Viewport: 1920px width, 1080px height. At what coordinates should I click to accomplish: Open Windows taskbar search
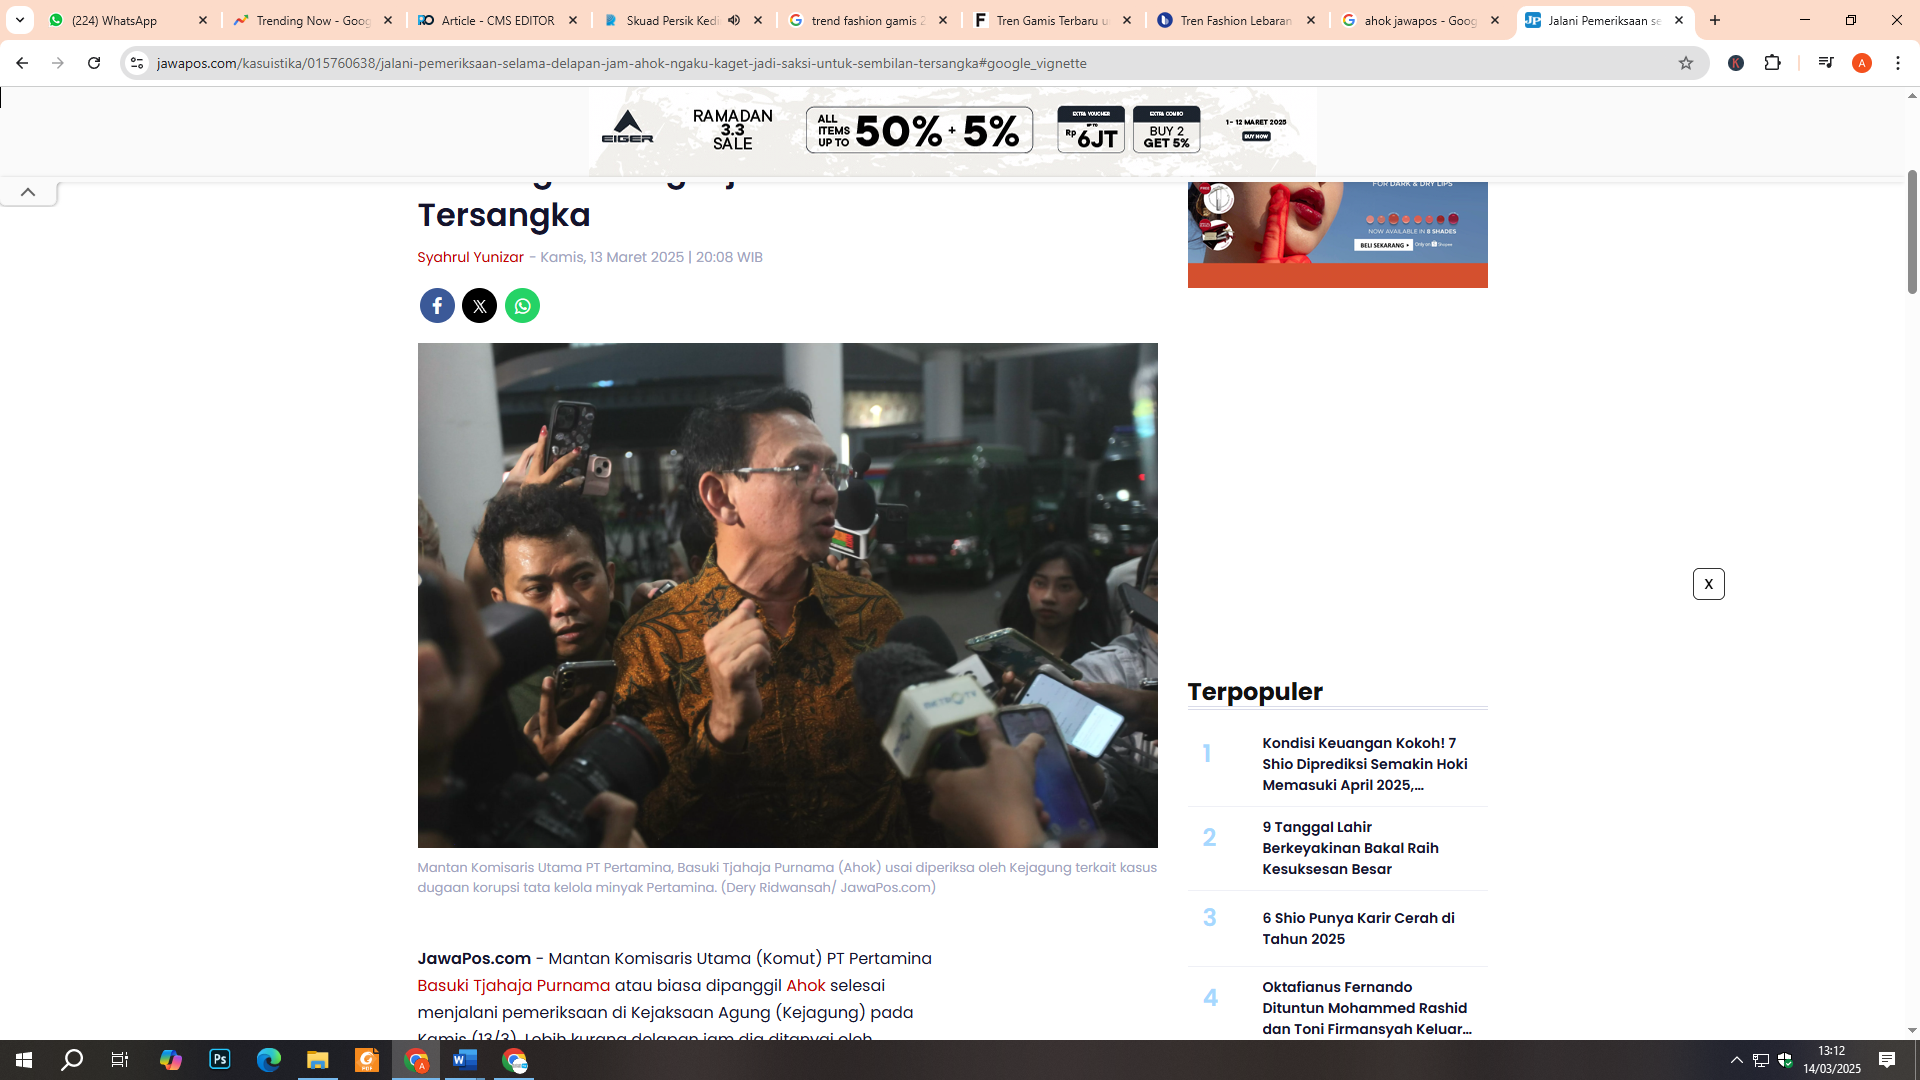click(72, 1060)
